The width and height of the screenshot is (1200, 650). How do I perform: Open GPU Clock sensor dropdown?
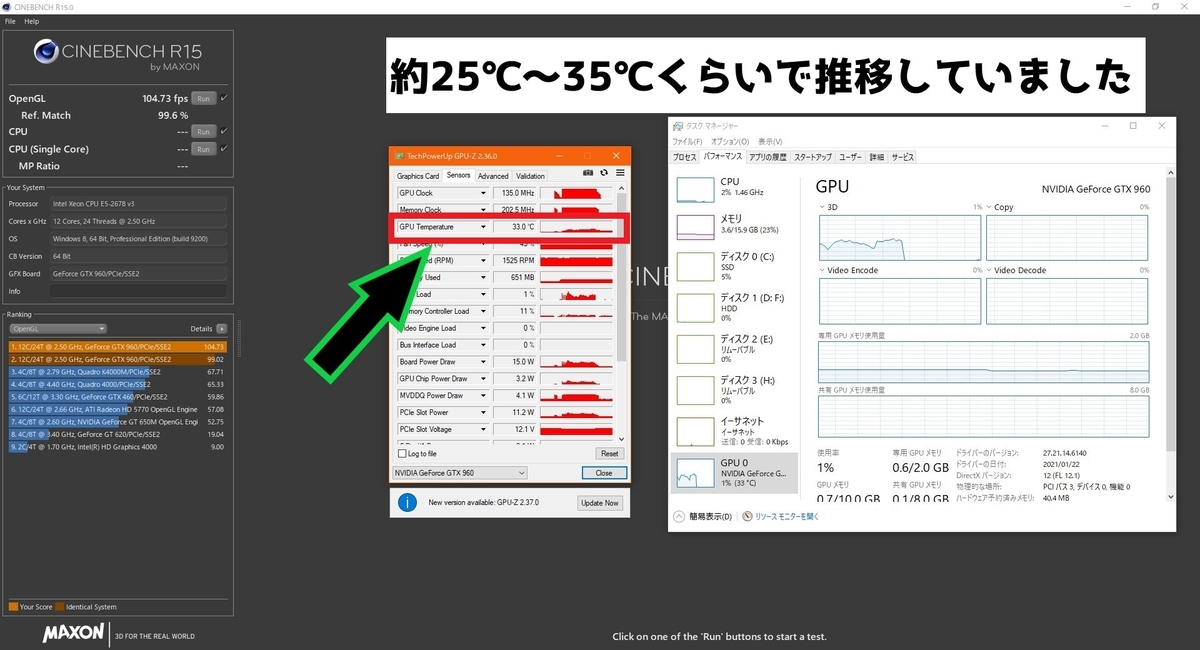pyautogui.click(x=483, y=192)
